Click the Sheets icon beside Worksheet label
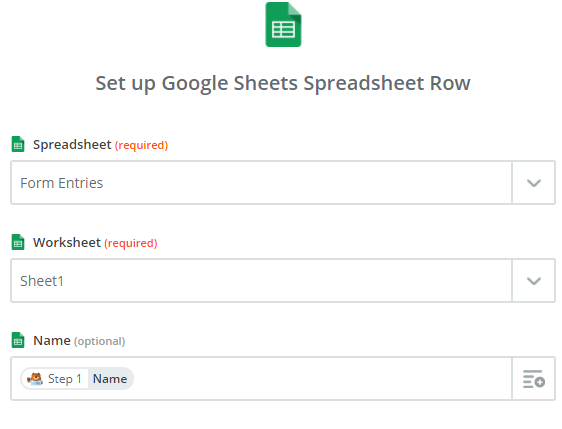This screenshot has width=562, height=429. [18, 242]
